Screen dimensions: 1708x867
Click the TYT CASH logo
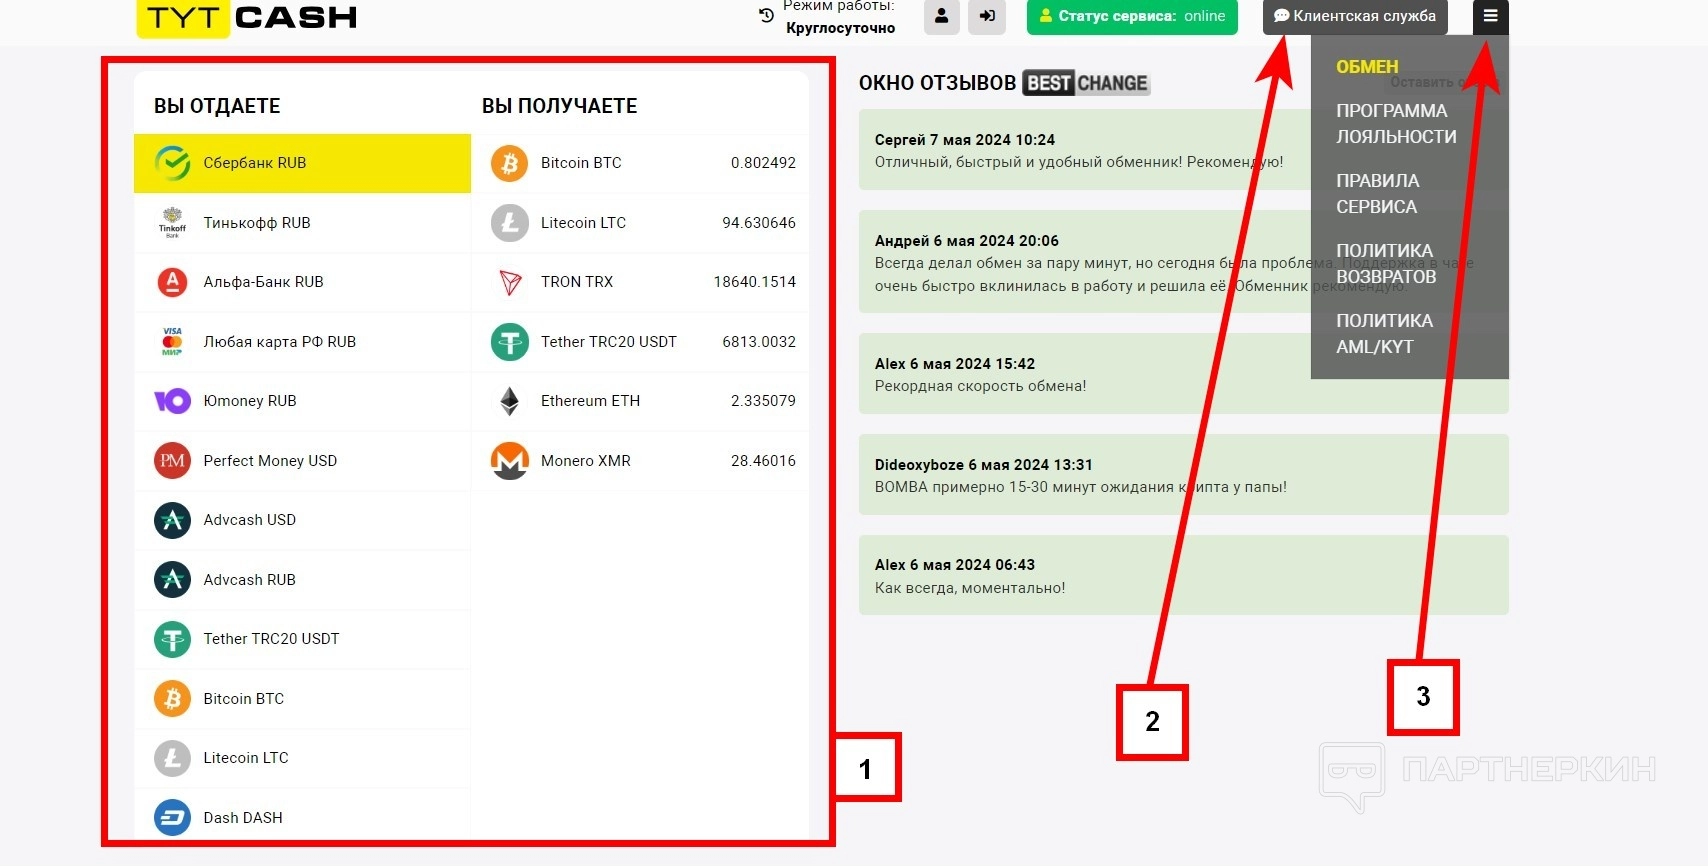pyautogui.click(x=247, y=17)
